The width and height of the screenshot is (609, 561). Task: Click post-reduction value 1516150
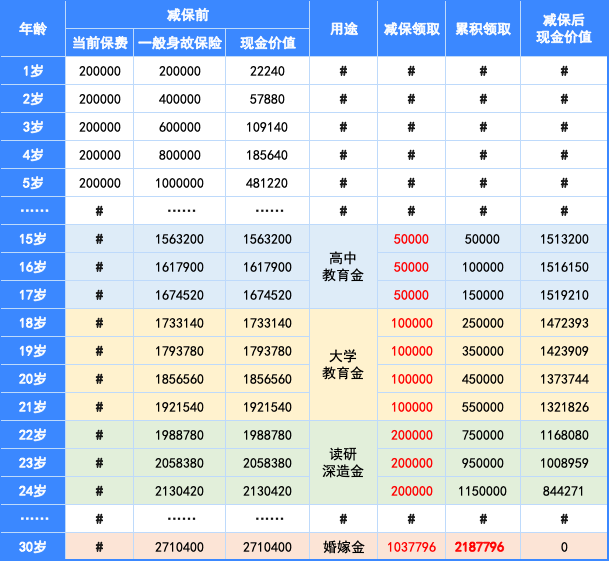tap(564, 267)
